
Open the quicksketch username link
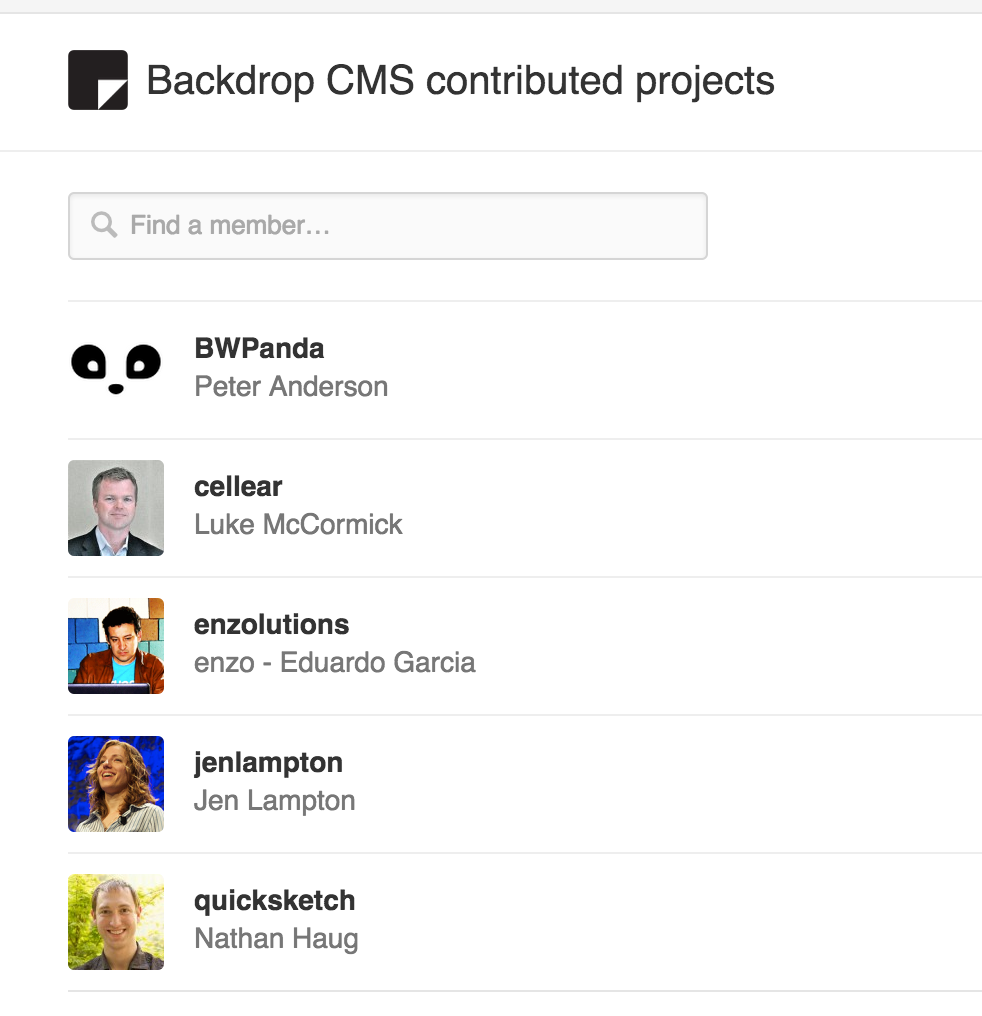[274, 901]
